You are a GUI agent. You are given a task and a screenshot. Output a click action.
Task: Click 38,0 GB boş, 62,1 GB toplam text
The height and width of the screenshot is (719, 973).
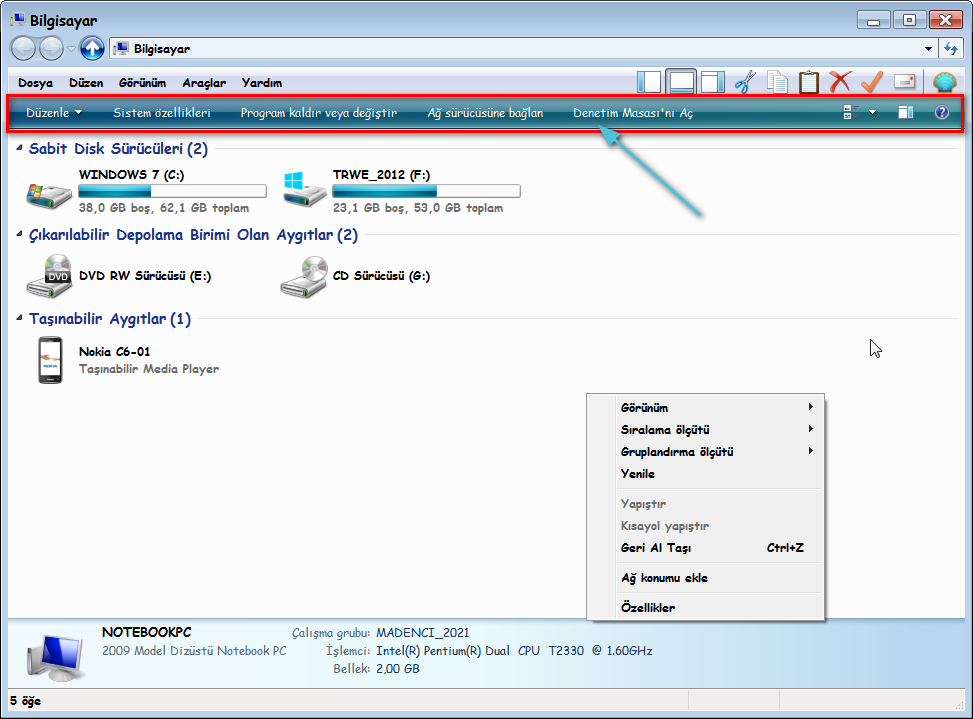164,208
